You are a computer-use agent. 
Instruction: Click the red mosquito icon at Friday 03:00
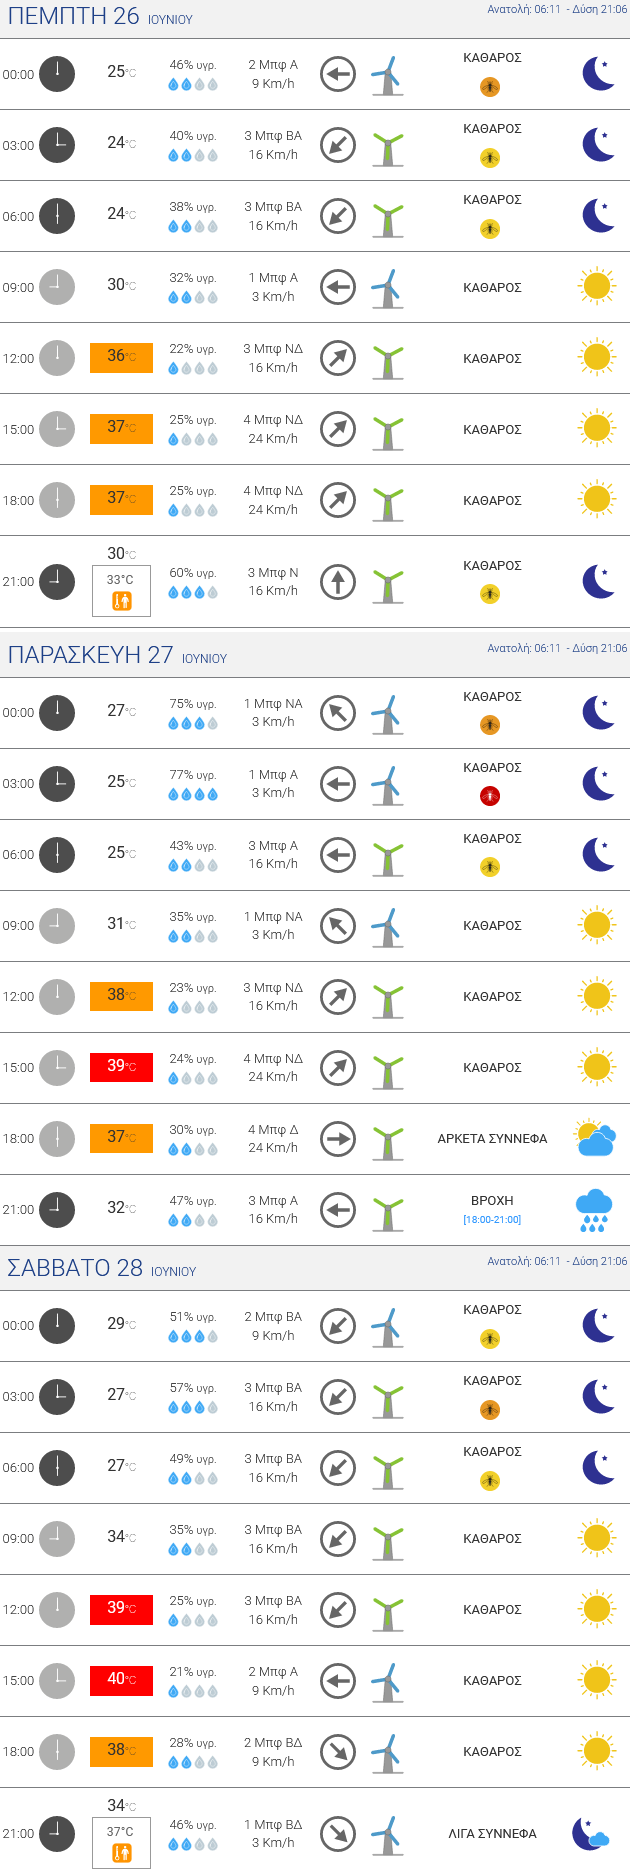(489, 796)
